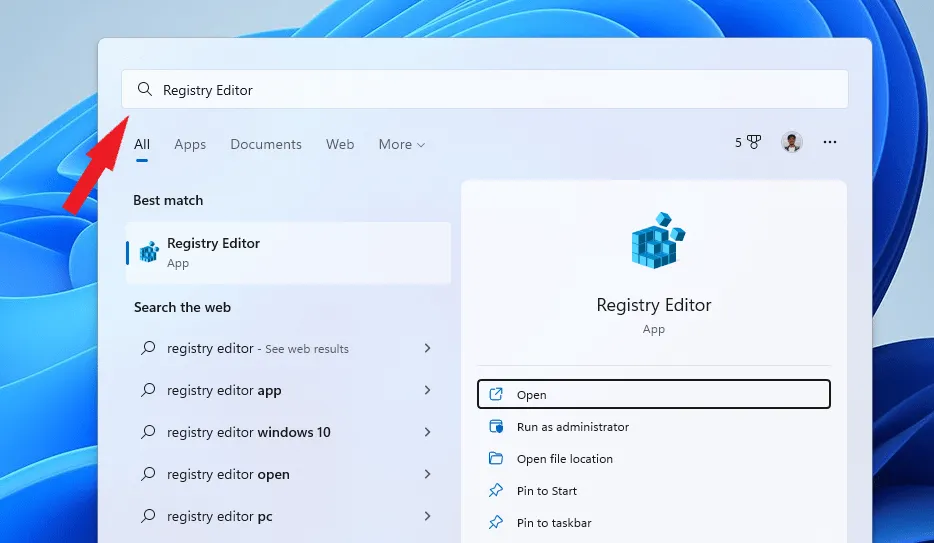Focus the Registry Editor search input field
934x543 pixels.
485,89
